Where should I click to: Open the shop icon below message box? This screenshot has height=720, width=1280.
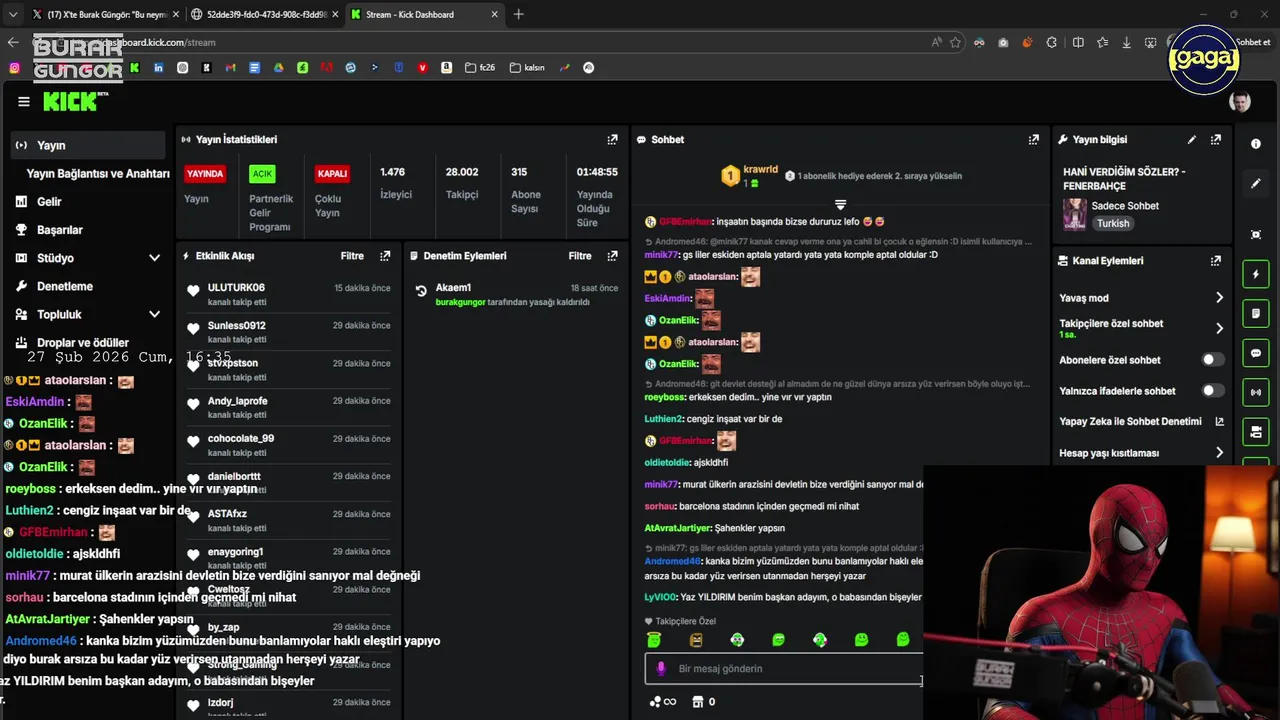tap(698, 702)
